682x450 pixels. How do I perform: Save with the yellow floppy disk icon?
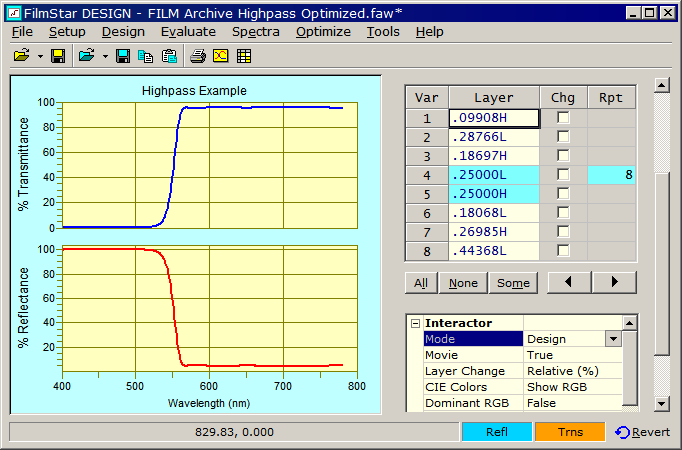pos(58,56)
